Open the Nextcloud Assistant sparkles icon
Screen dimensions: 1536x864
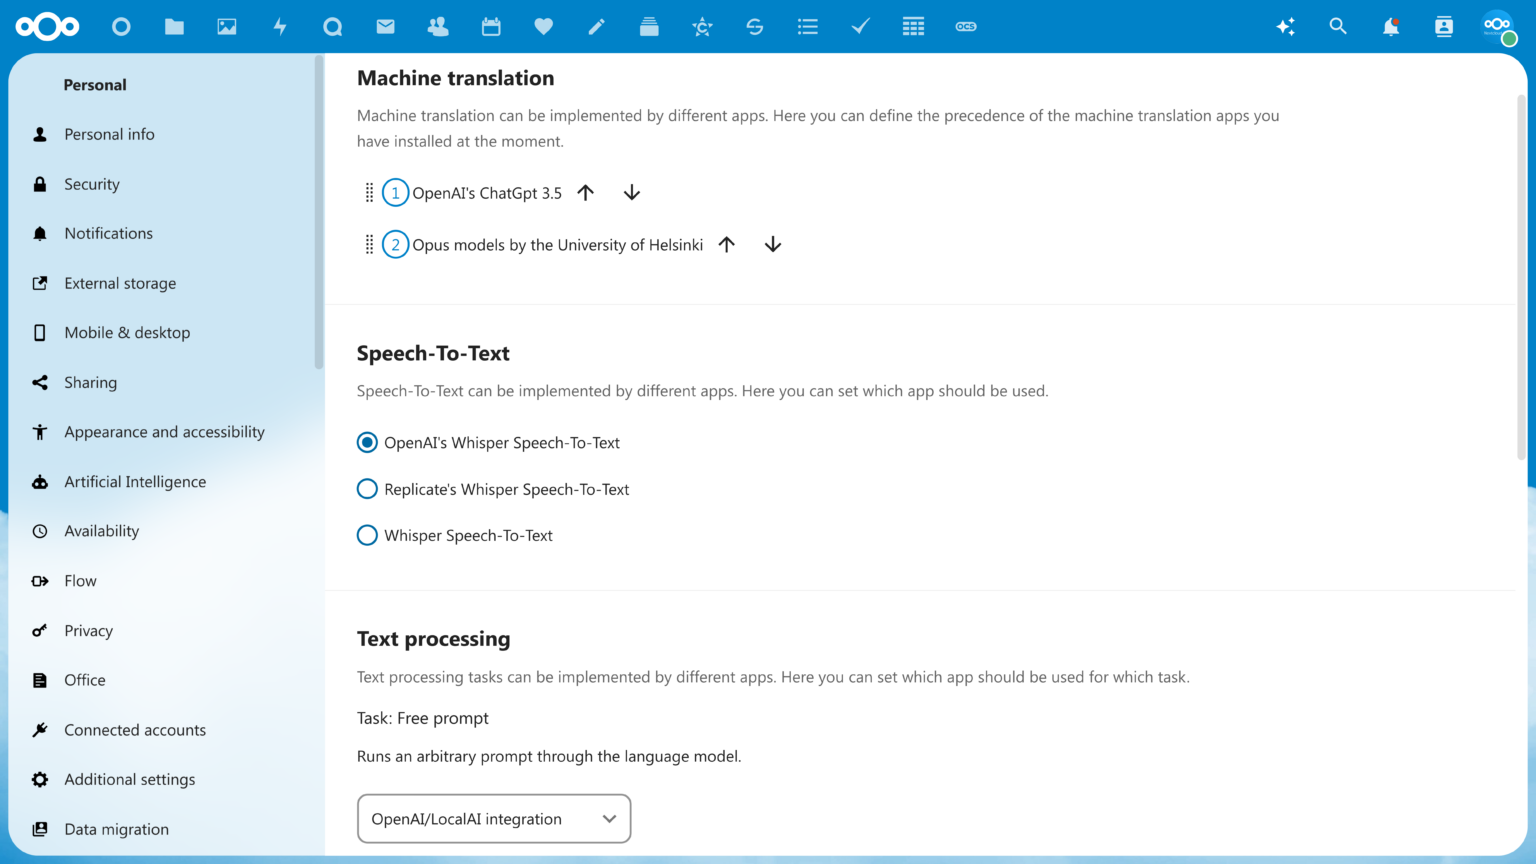[x=1285, y=26]
